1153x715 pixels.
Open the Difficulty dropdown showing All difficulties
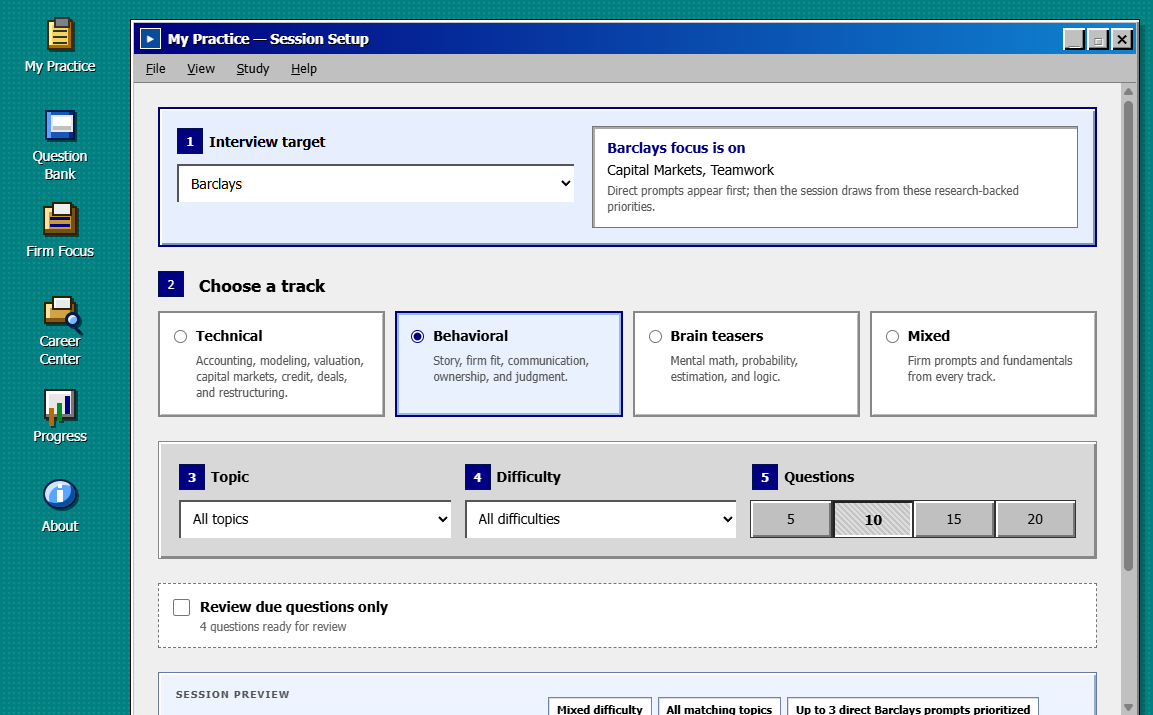click(601, 519)
